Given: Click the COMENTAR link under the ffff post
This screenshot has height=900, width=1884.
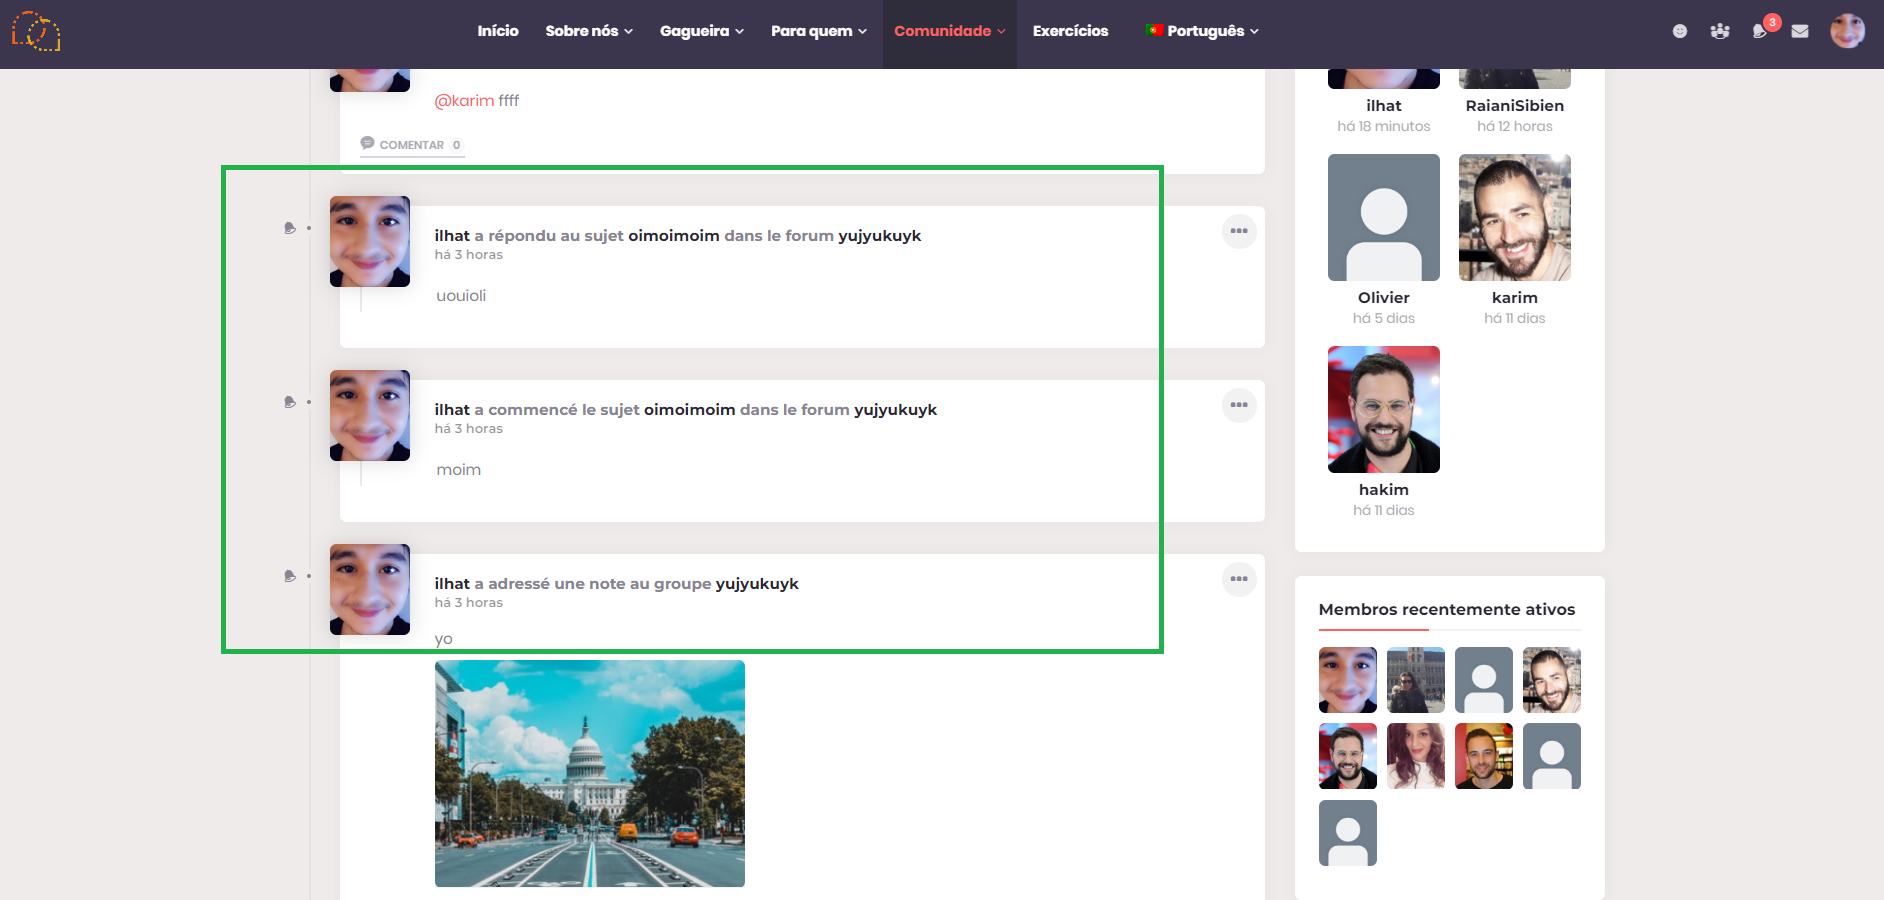Looking at the screenshot, I should pyautogui.click(x=412, y=145).
